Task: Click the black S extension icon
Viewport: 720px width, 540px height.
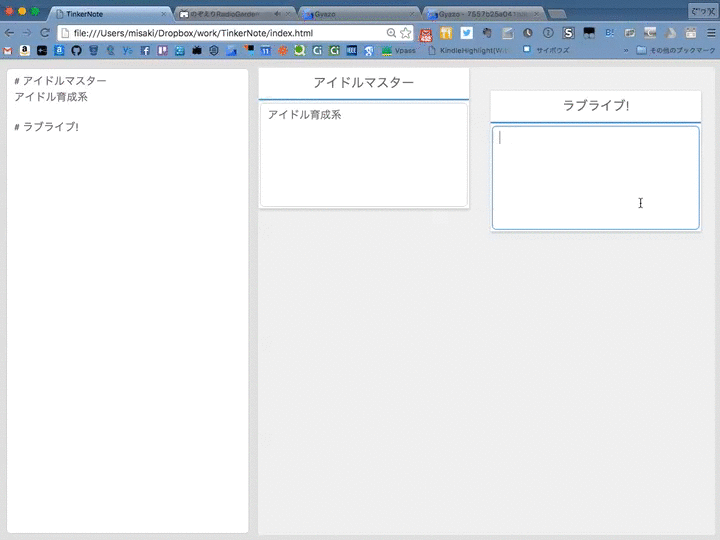Action: coord(568,33)
